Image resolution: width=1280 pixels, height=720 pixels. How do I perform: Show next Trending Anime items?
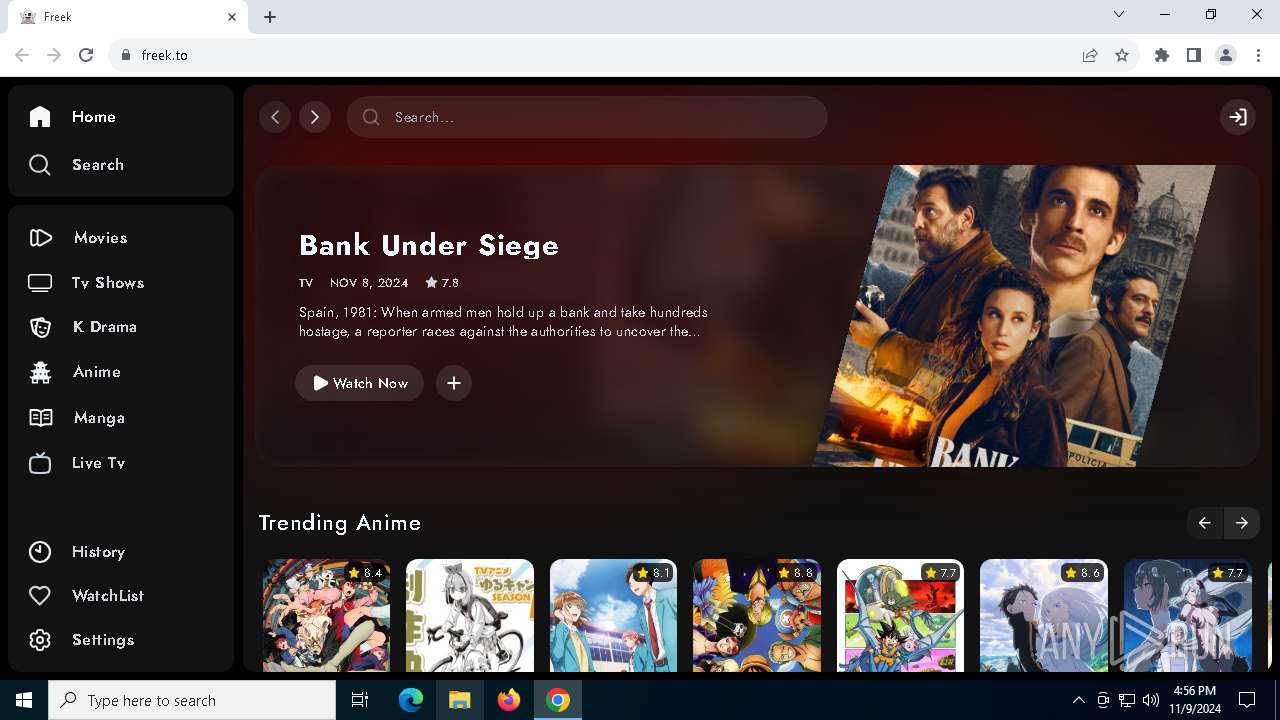(x=1242, y=523)
